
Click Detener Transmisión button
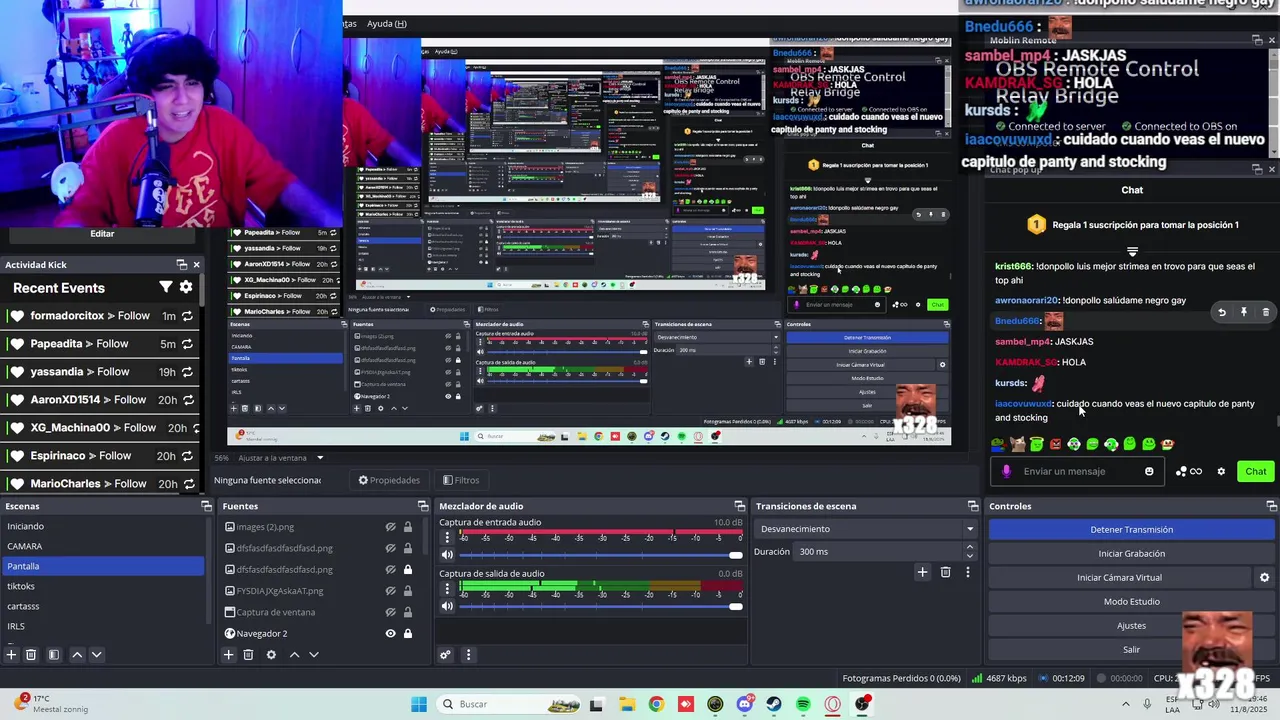point(1132,529)
